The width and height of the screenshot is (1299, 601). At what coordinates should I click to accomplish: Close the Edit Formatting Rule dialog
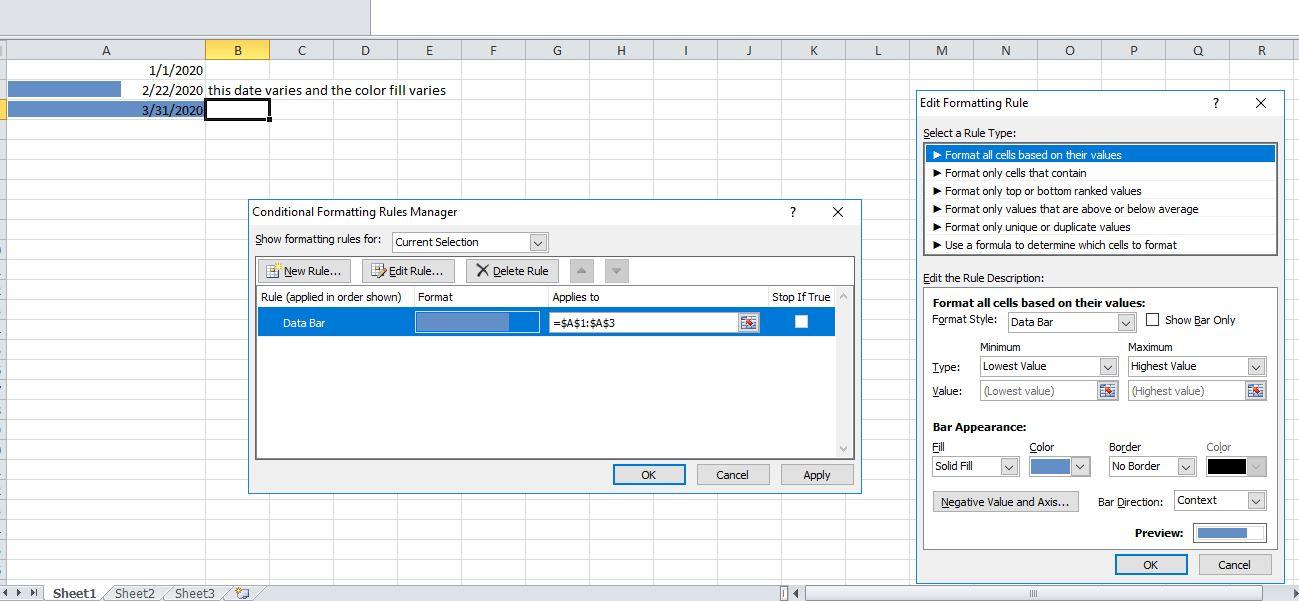tap(1261, 103)
